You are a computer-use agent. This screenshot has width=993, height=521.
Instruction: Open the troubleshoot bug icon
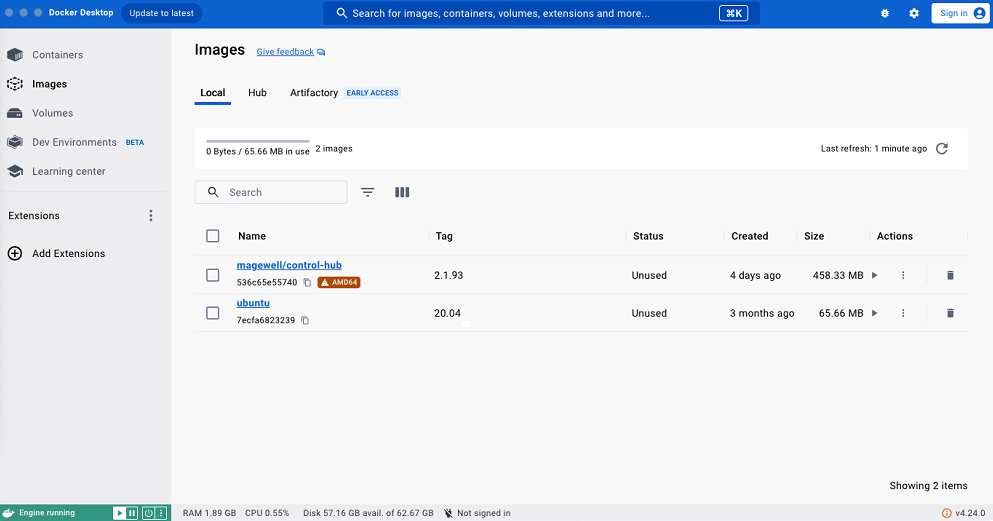click(884, 13)
